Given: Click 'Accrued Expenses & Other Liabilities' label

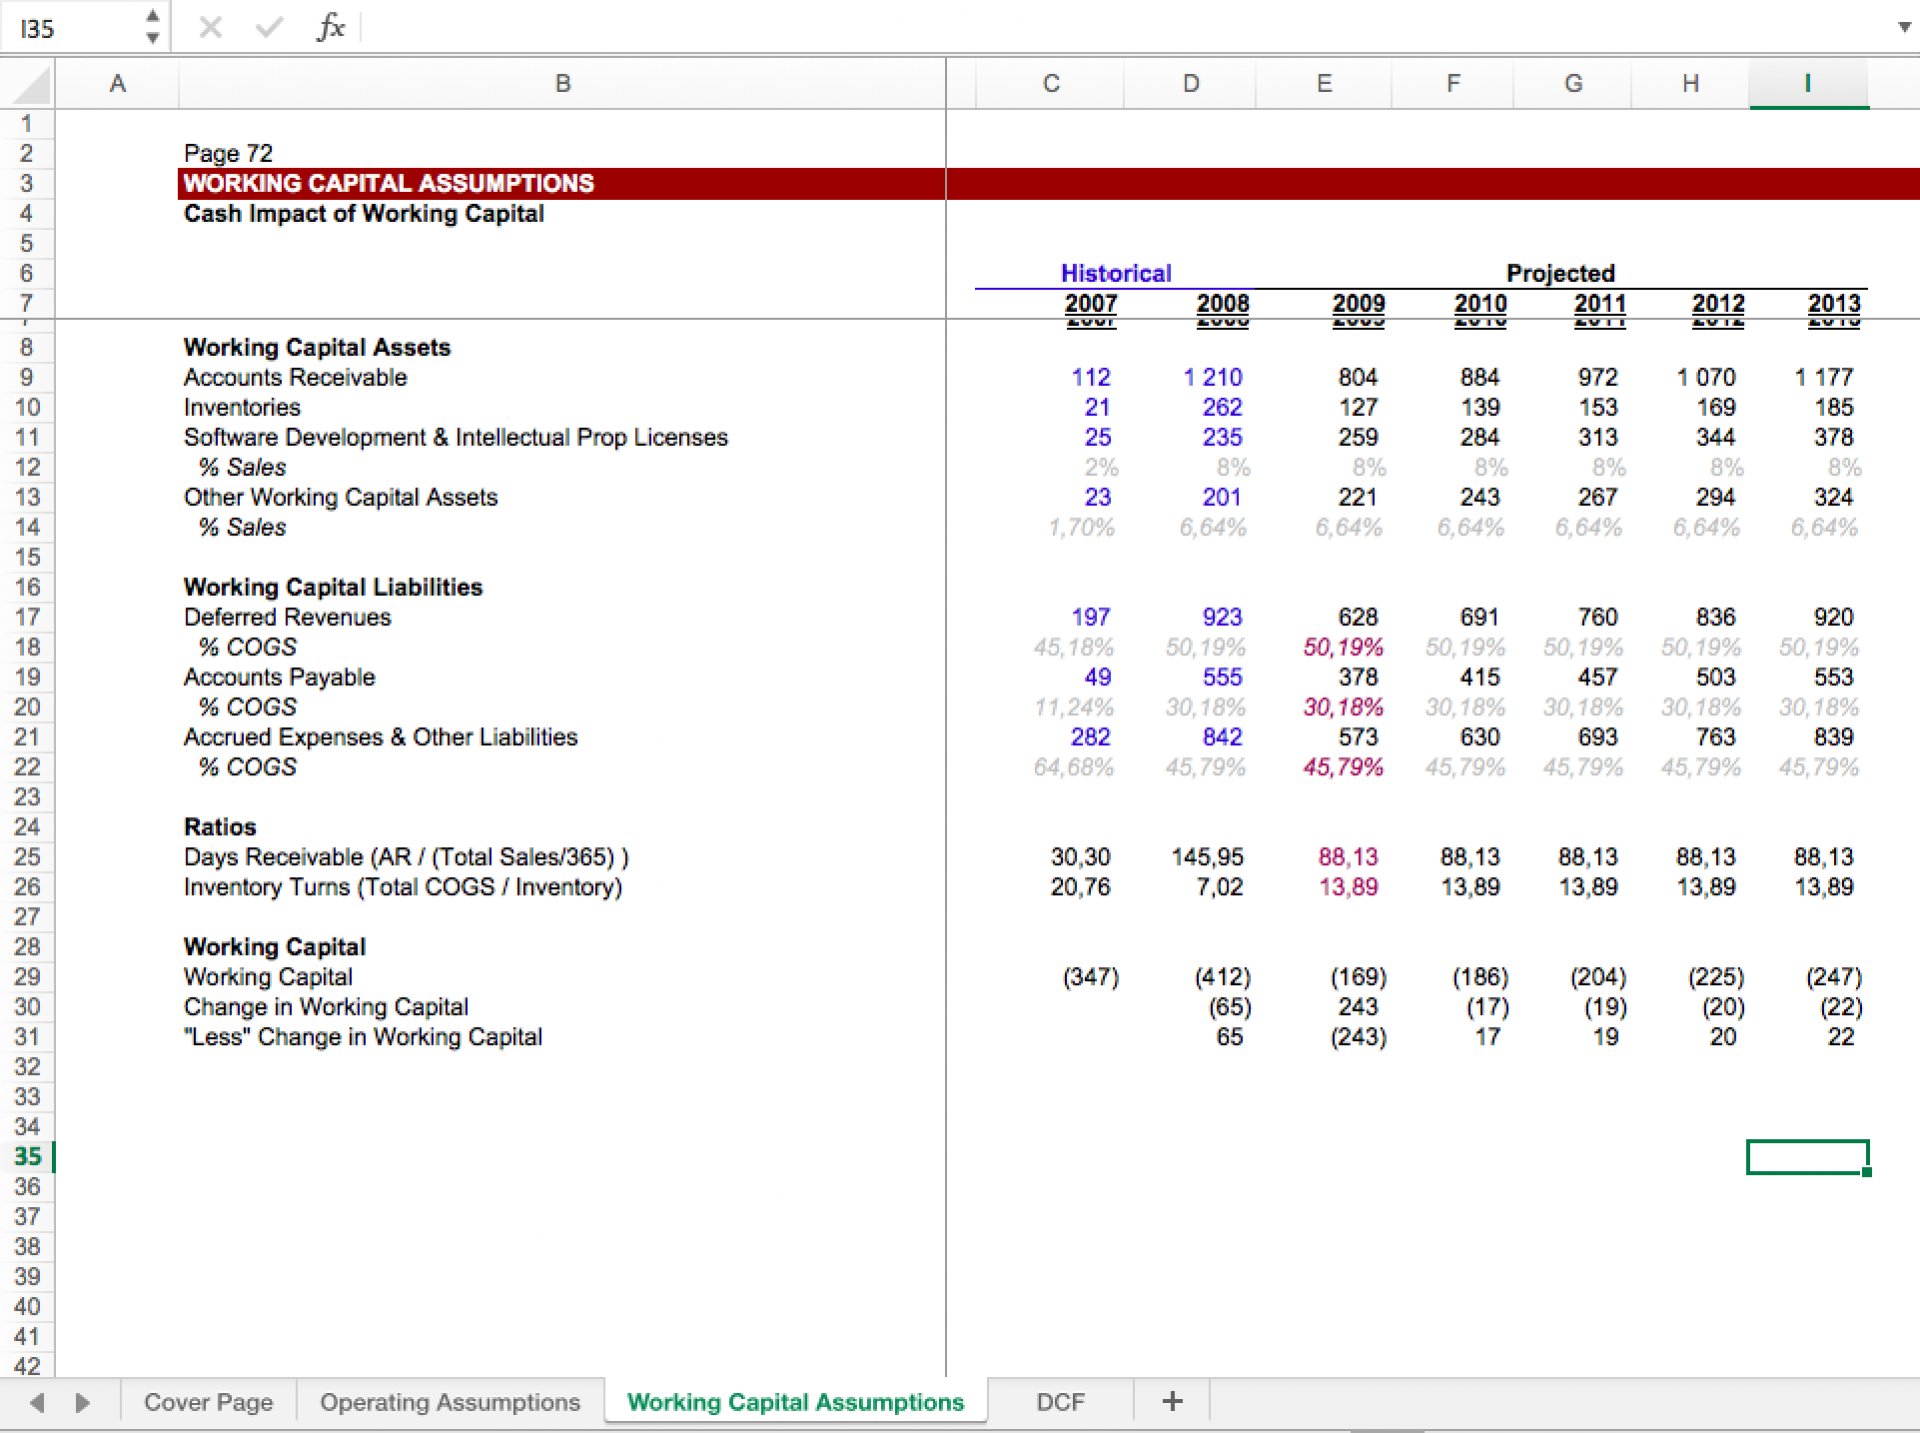Looking at the screenshot, I should coord(380,737).
